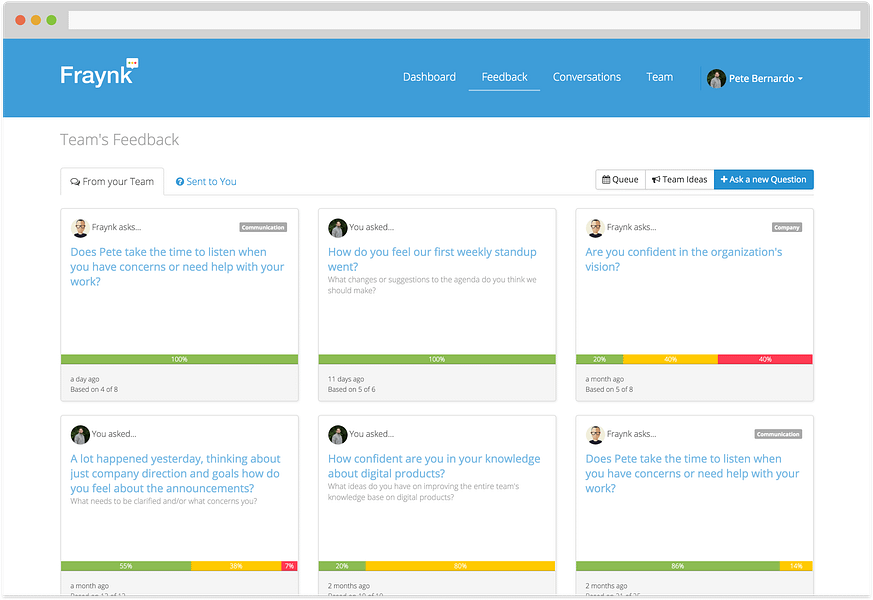Click 'Based on 4 of 8' text
Viewport: 873px width, 600px height.
click(94, 389)
